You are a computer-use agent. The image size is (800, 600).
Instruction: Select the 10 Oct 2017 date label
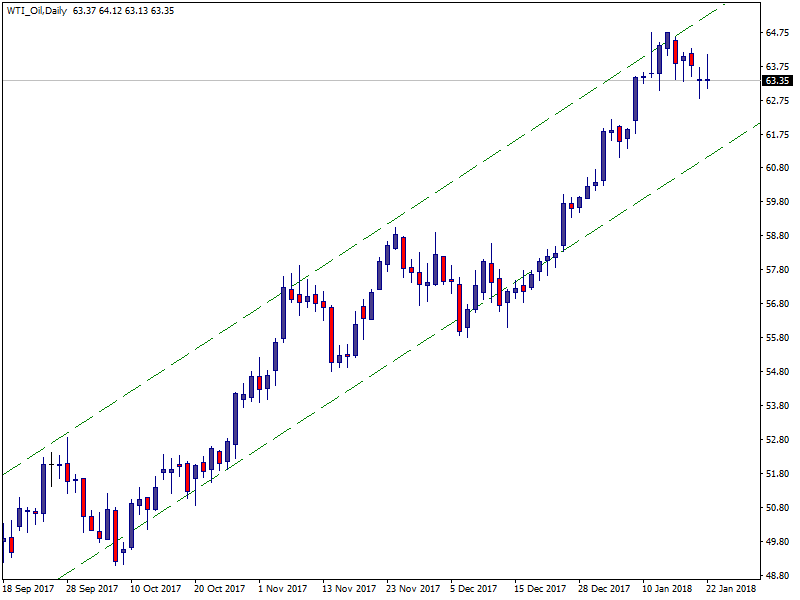(x=155, y=589)
